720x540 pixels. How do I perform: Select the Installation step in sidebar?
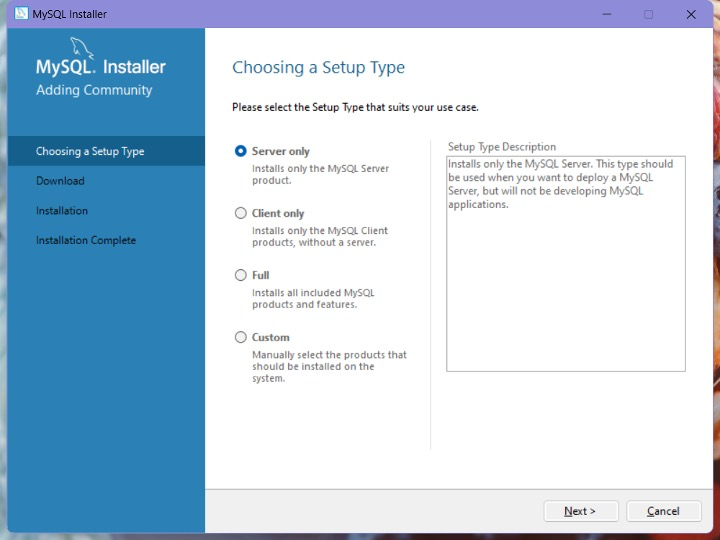pyautogui.click(x=62, y=211)
